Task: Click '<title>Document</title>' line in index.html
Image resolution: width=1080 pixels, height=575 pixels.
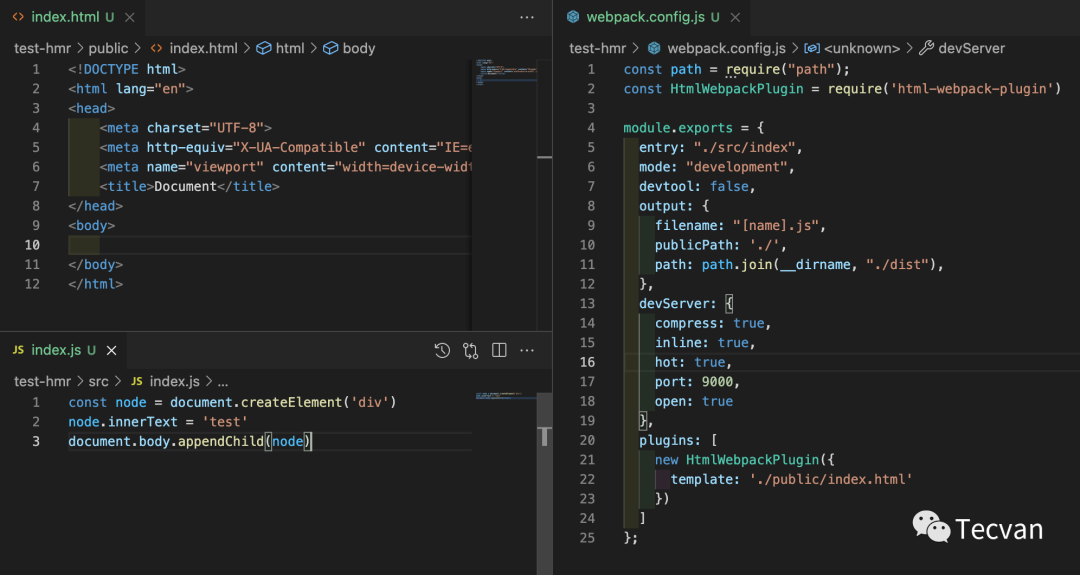Action: (x=189, y=187)
